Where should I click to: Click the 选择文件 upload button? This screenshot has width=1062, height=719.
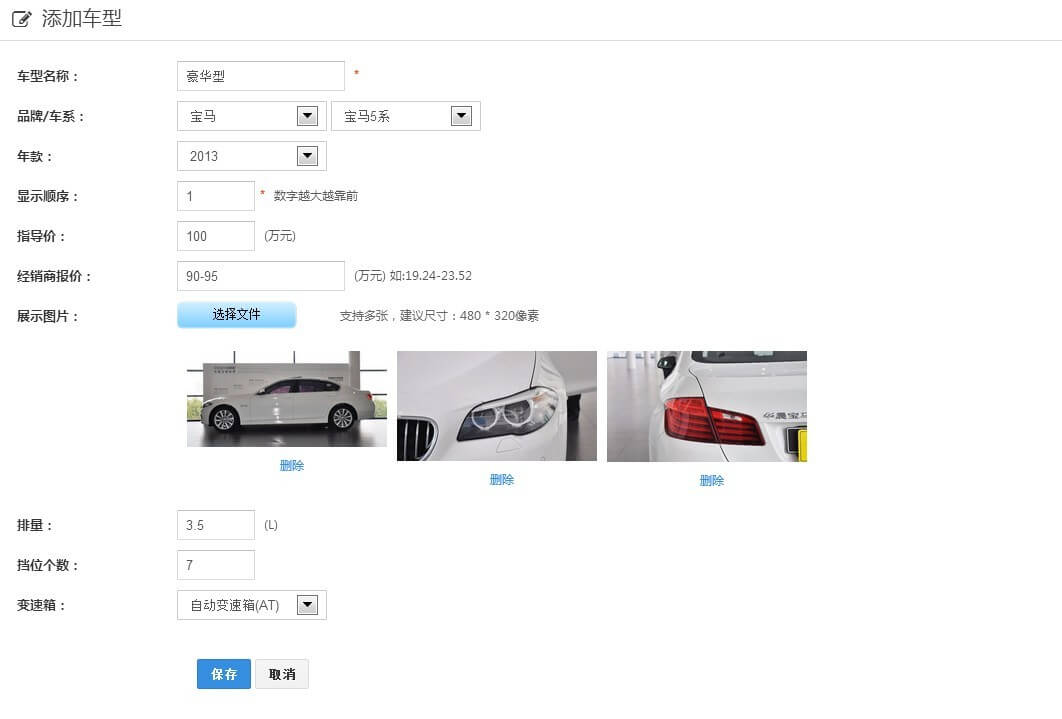[x=236, y=315]
